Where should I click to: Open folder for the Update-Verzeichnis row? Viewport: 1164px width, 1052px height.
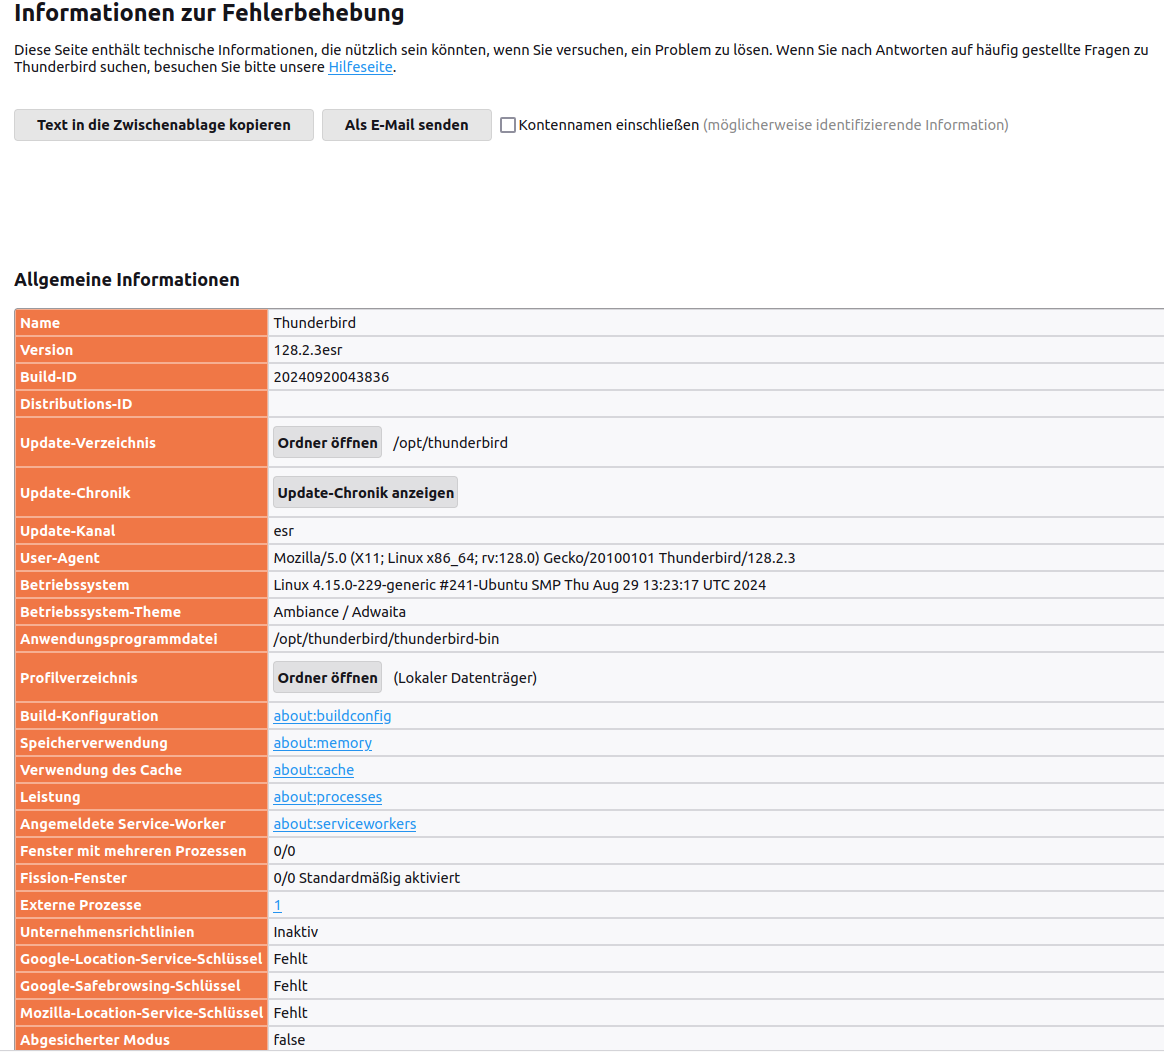327,443
